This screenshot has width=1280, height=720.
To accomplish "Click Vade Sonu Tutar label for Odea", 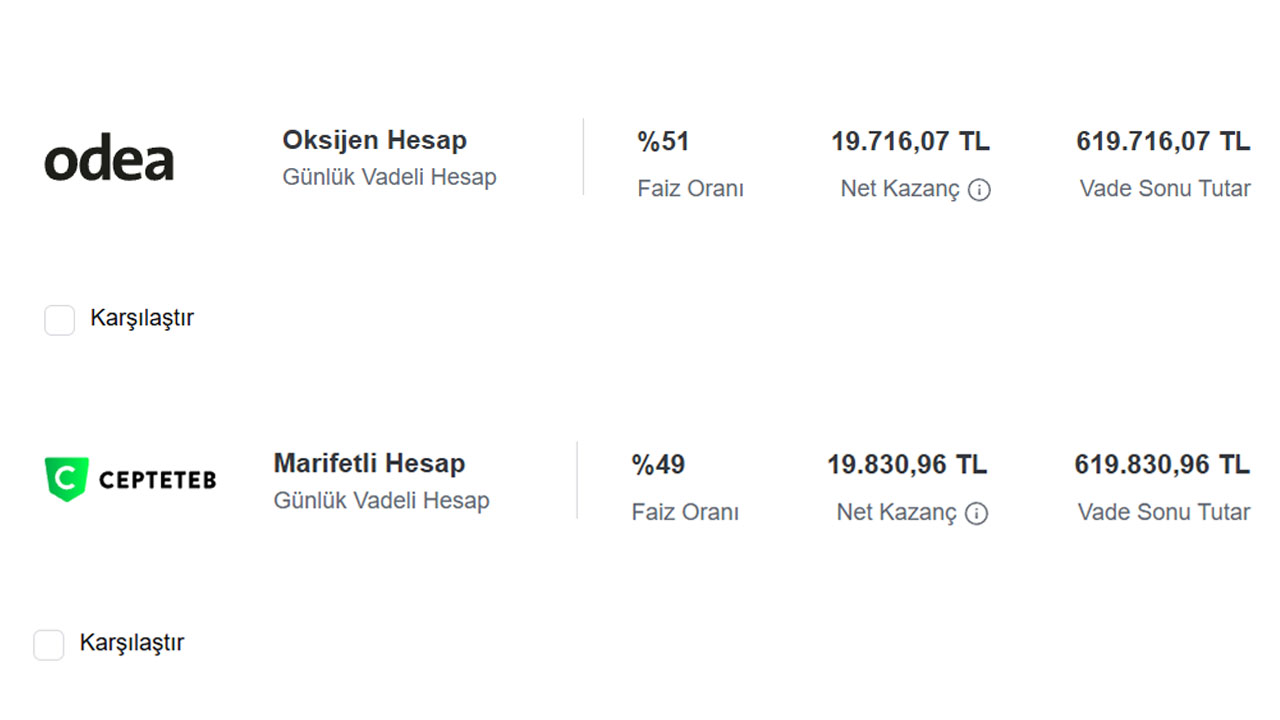I will (1165, 189).
